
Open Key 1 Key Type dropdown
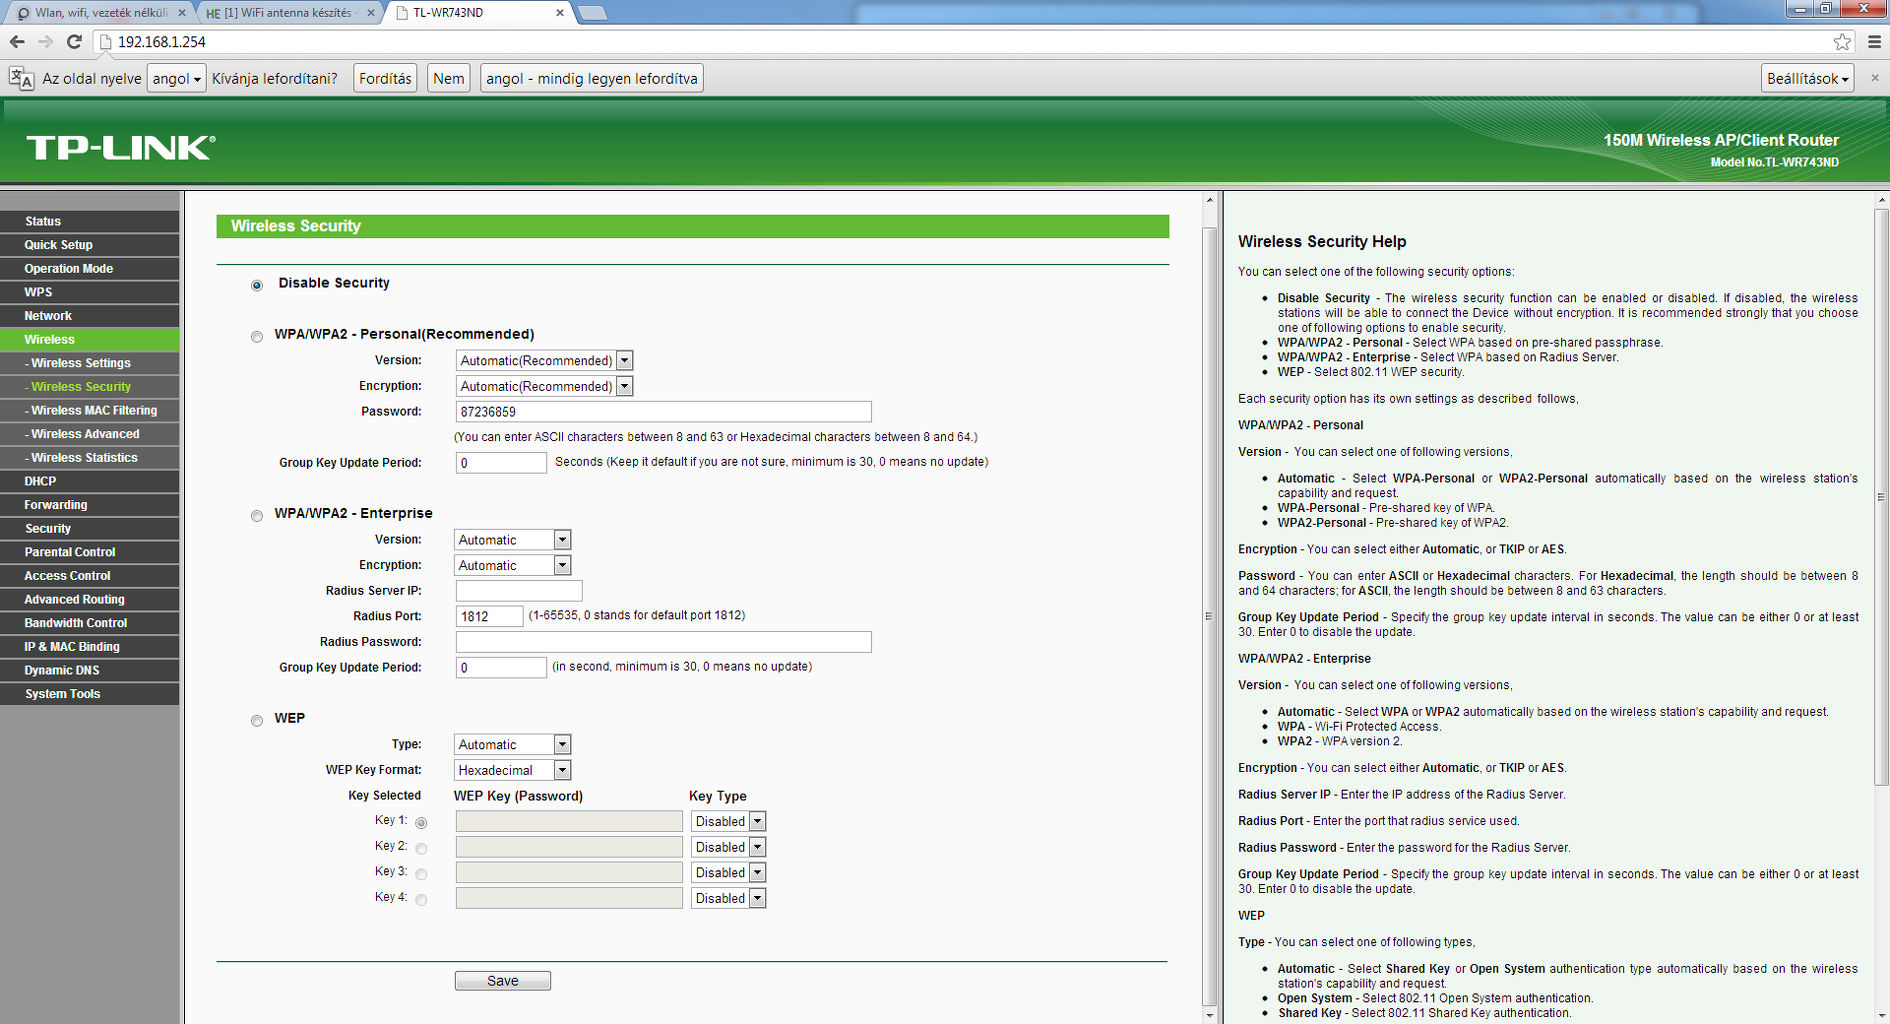pos(728,821)
